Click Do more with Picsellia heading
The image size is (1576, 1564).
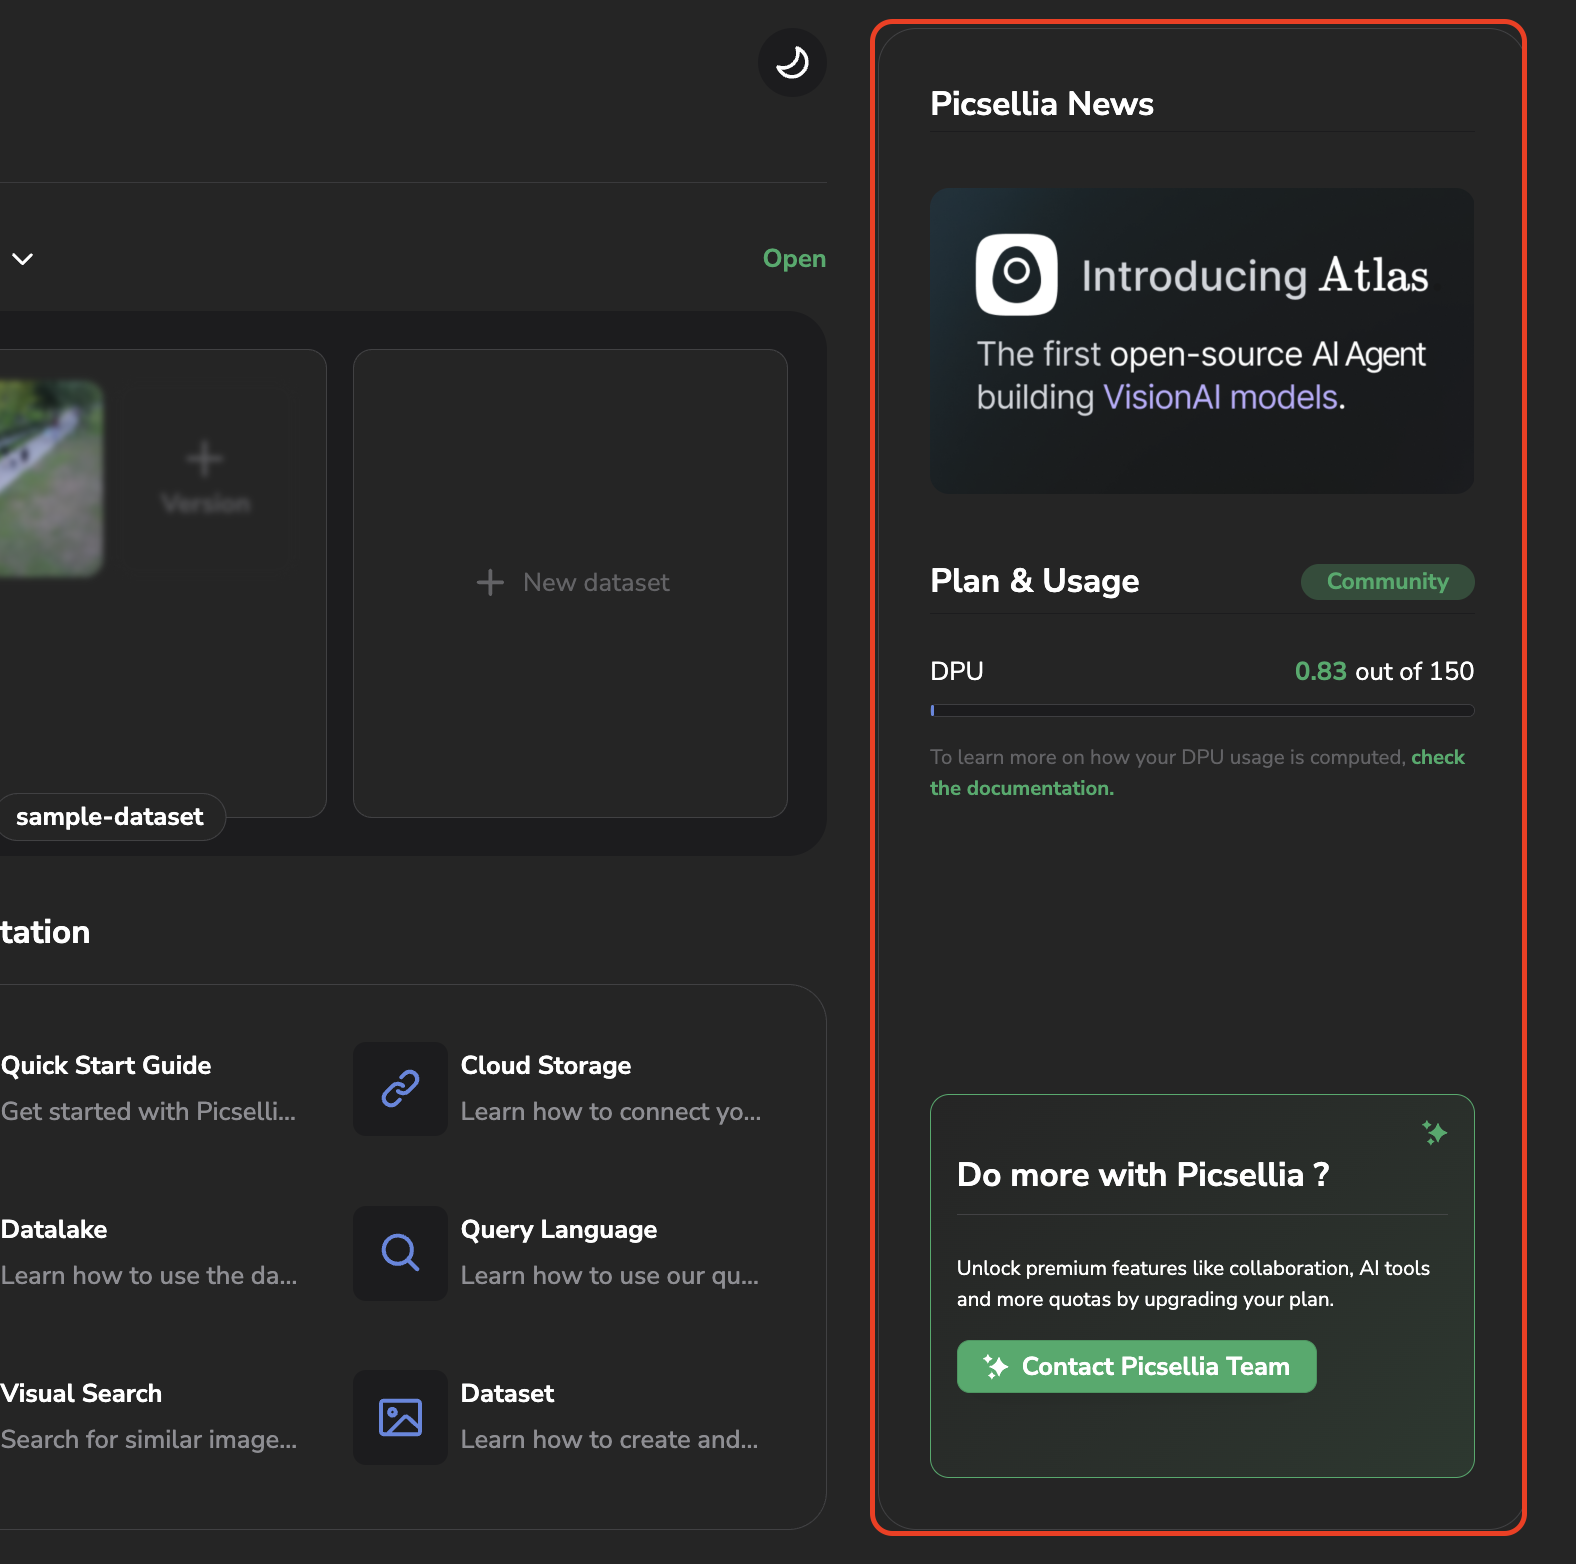pyautogui.click(x=1143, y=1175)
